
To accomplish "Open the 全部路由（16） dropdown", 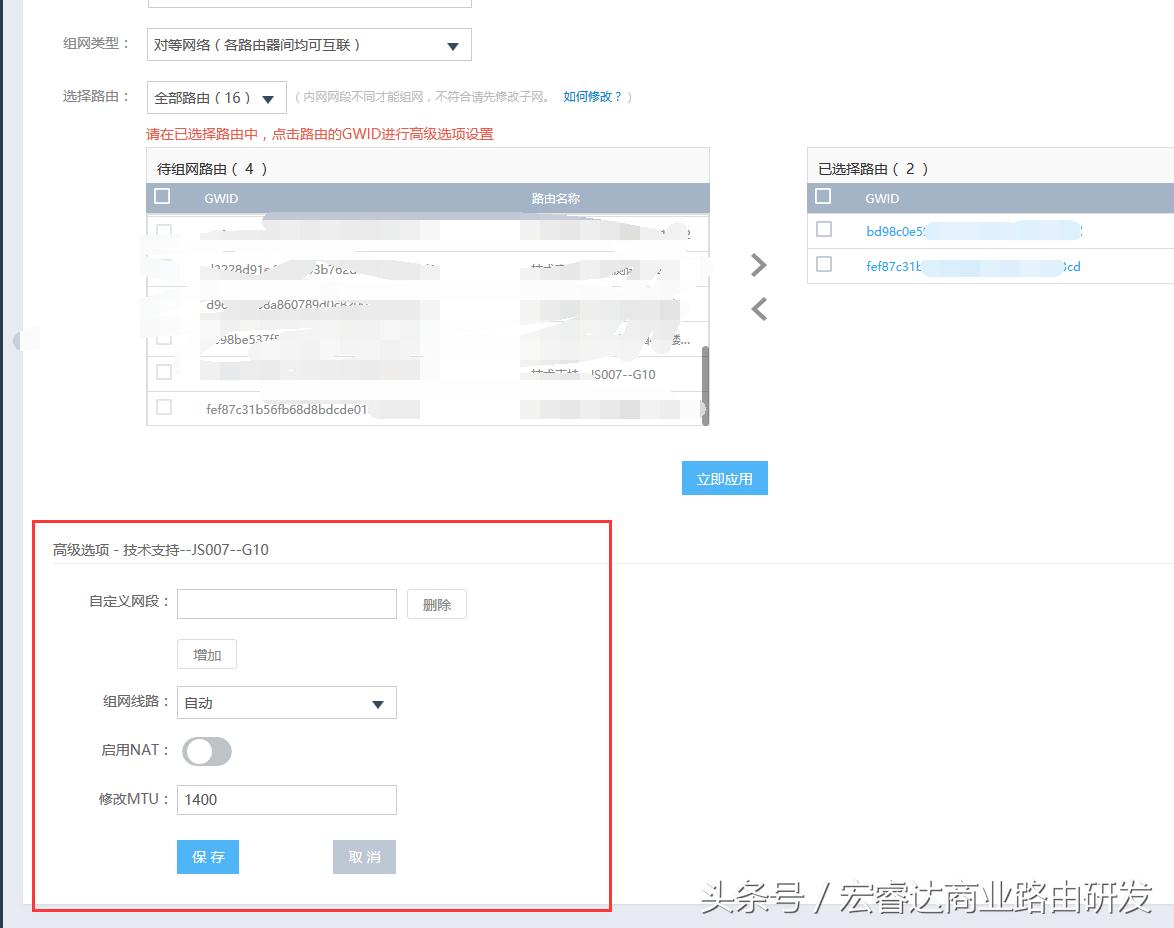I will tap(215, 97).
